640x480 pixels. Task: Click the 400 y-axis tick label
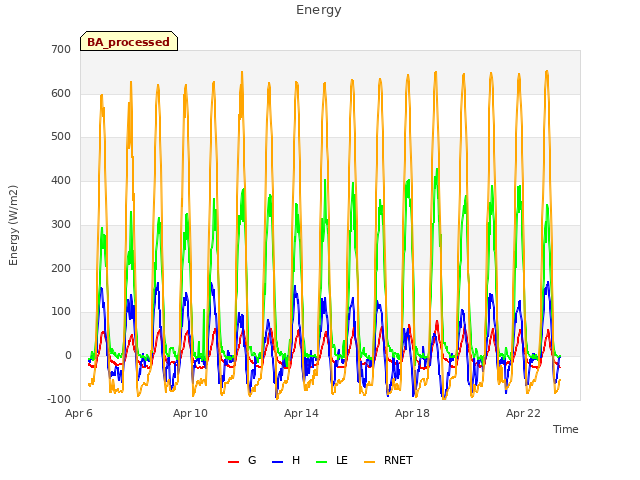pos(61,180)
